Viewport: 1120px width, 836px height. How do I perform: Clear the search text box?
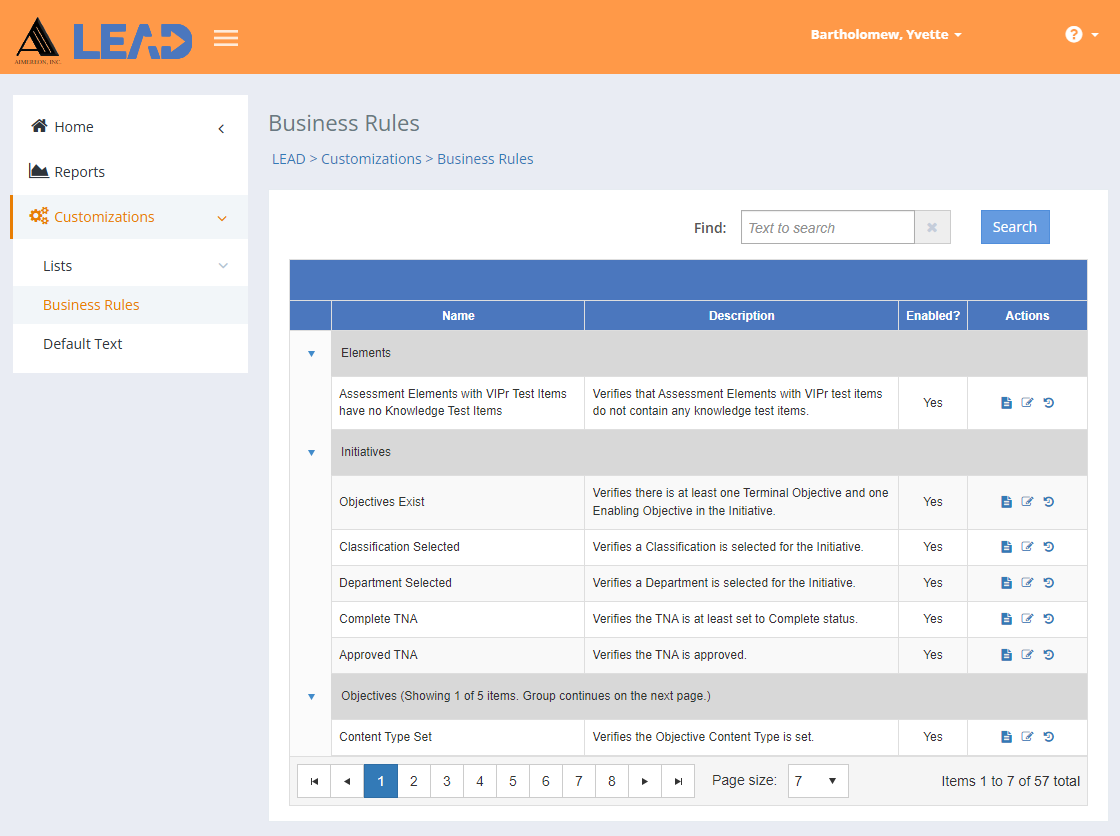coord(932,227)
